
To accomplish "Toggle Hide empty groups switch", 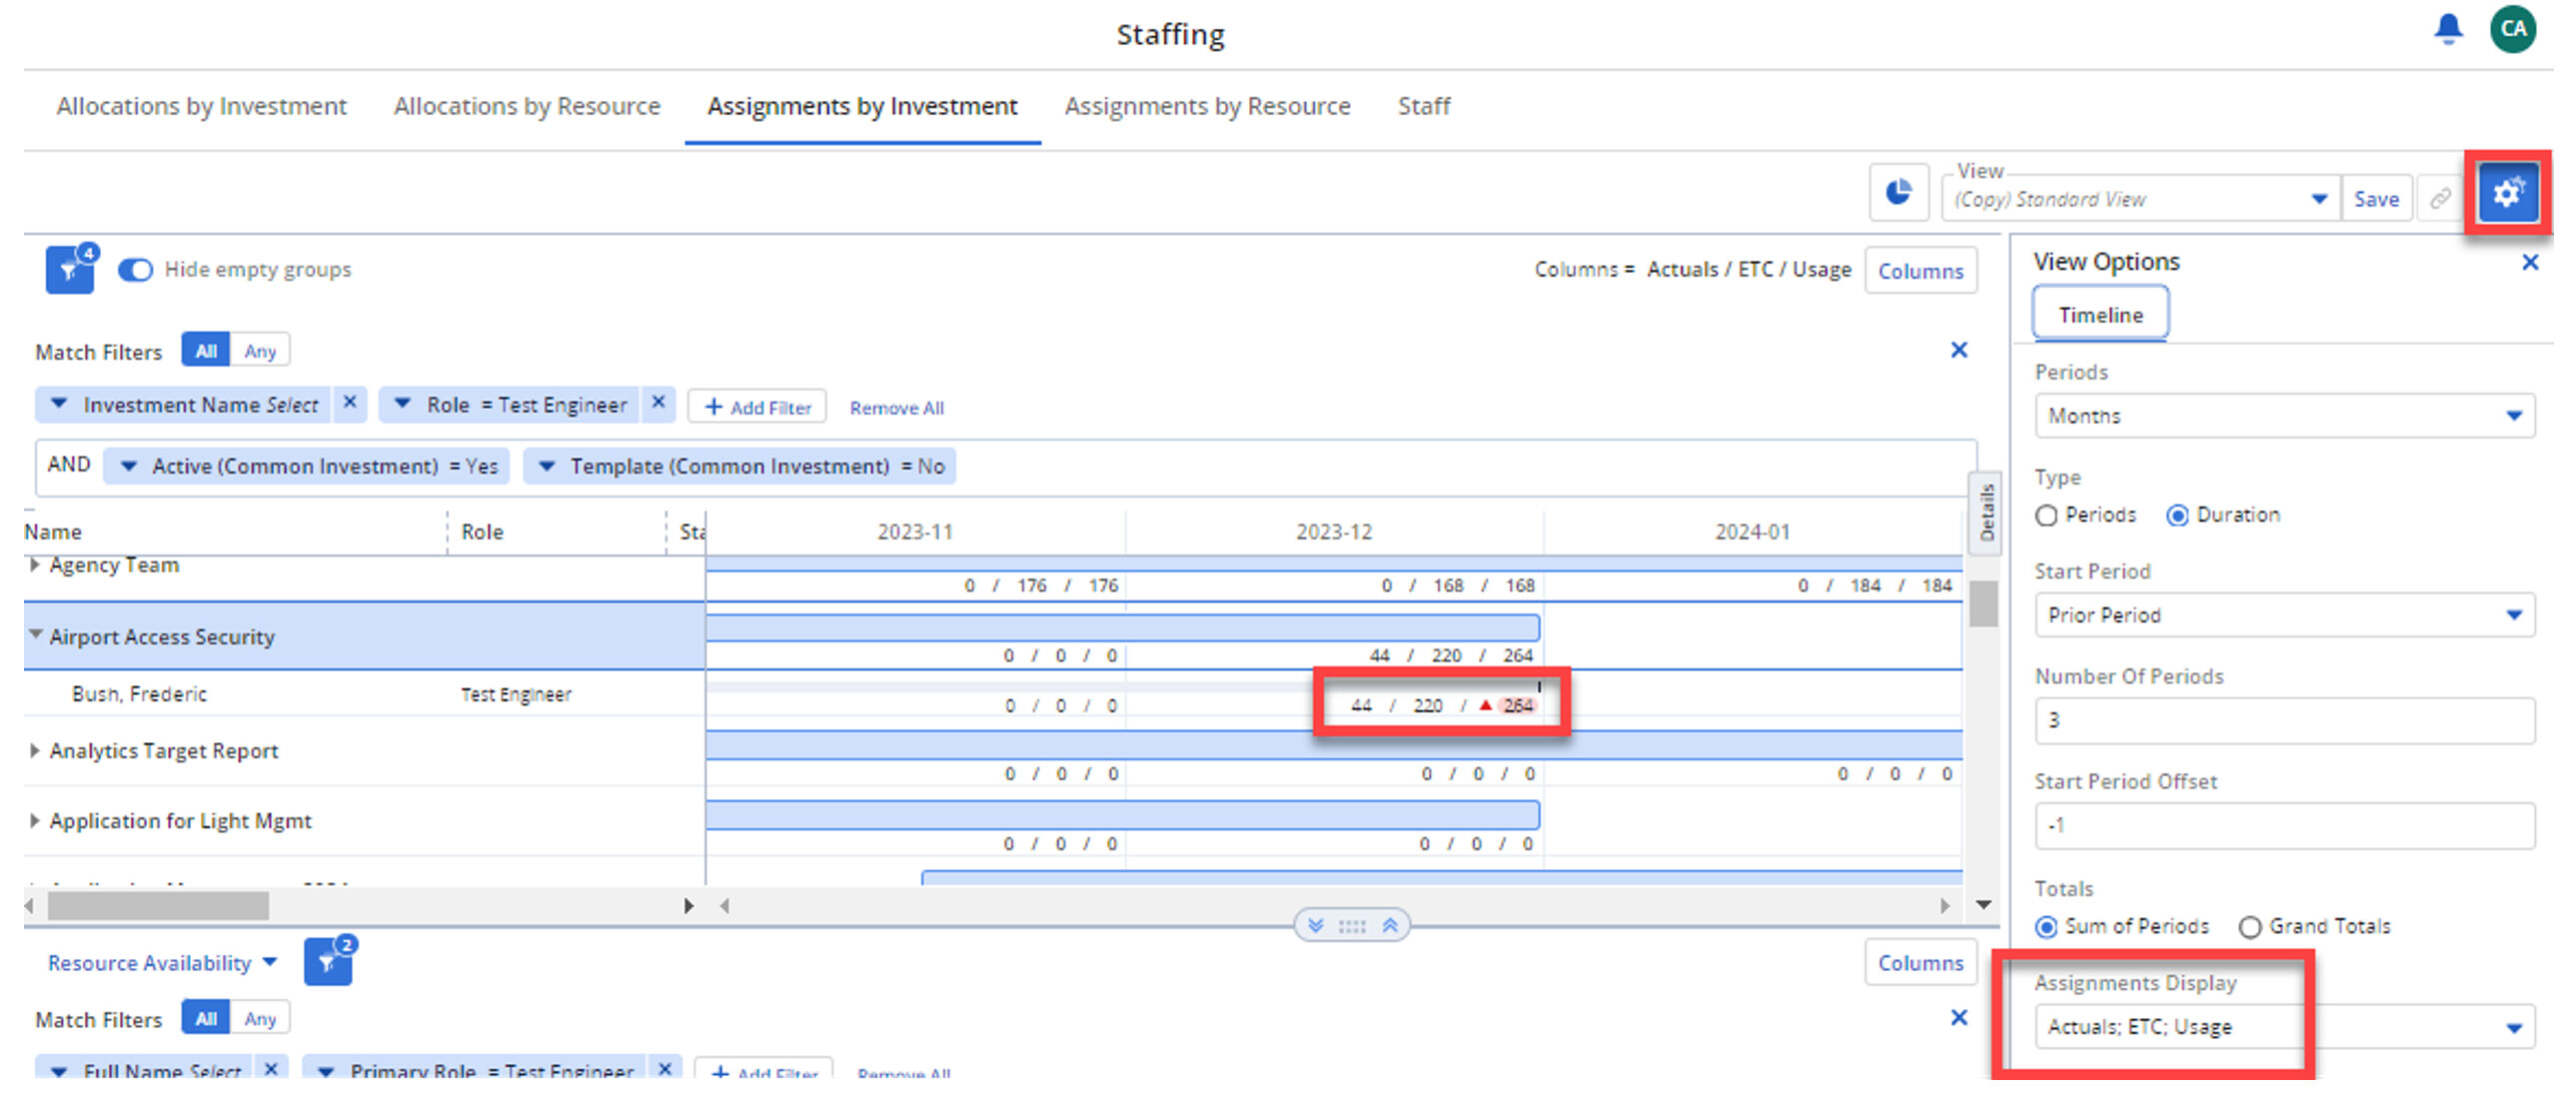I will click(x=135, y=270).
